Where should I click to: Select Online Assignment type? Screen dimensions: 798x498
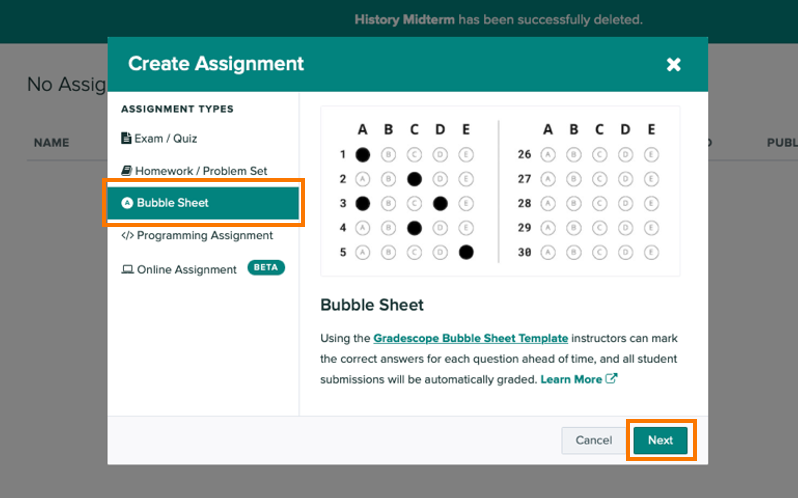click(x=179, y=270)
